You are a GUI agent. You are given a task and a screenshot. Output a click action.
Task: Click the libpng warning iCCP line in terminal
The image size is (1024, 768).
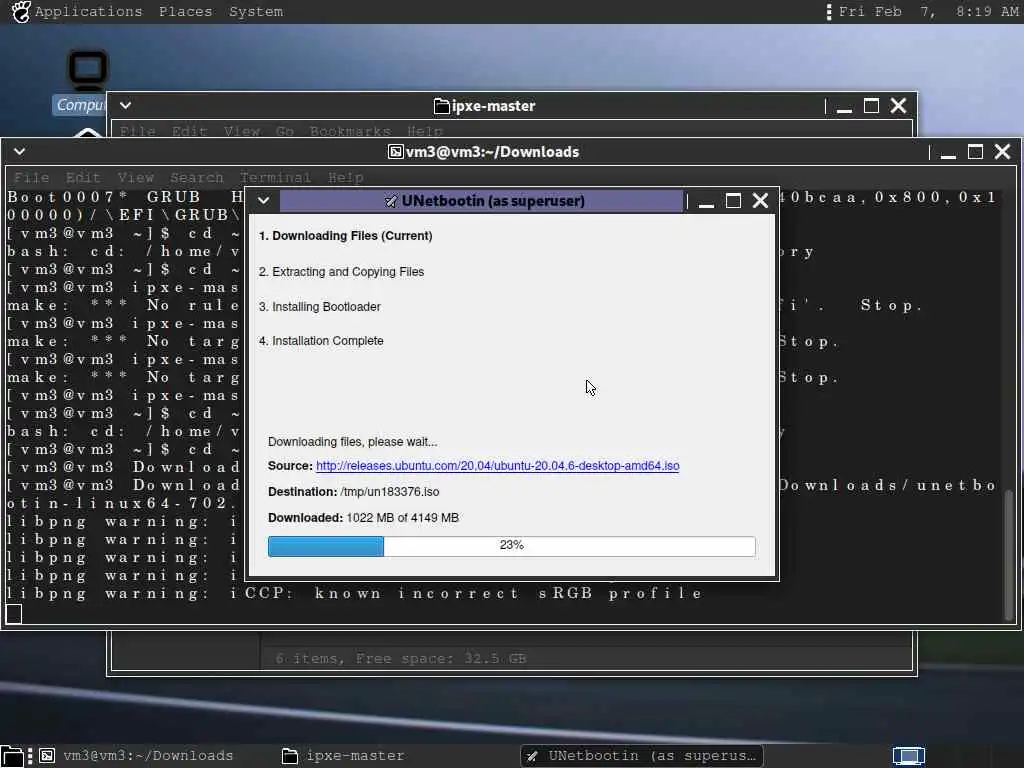355,594
